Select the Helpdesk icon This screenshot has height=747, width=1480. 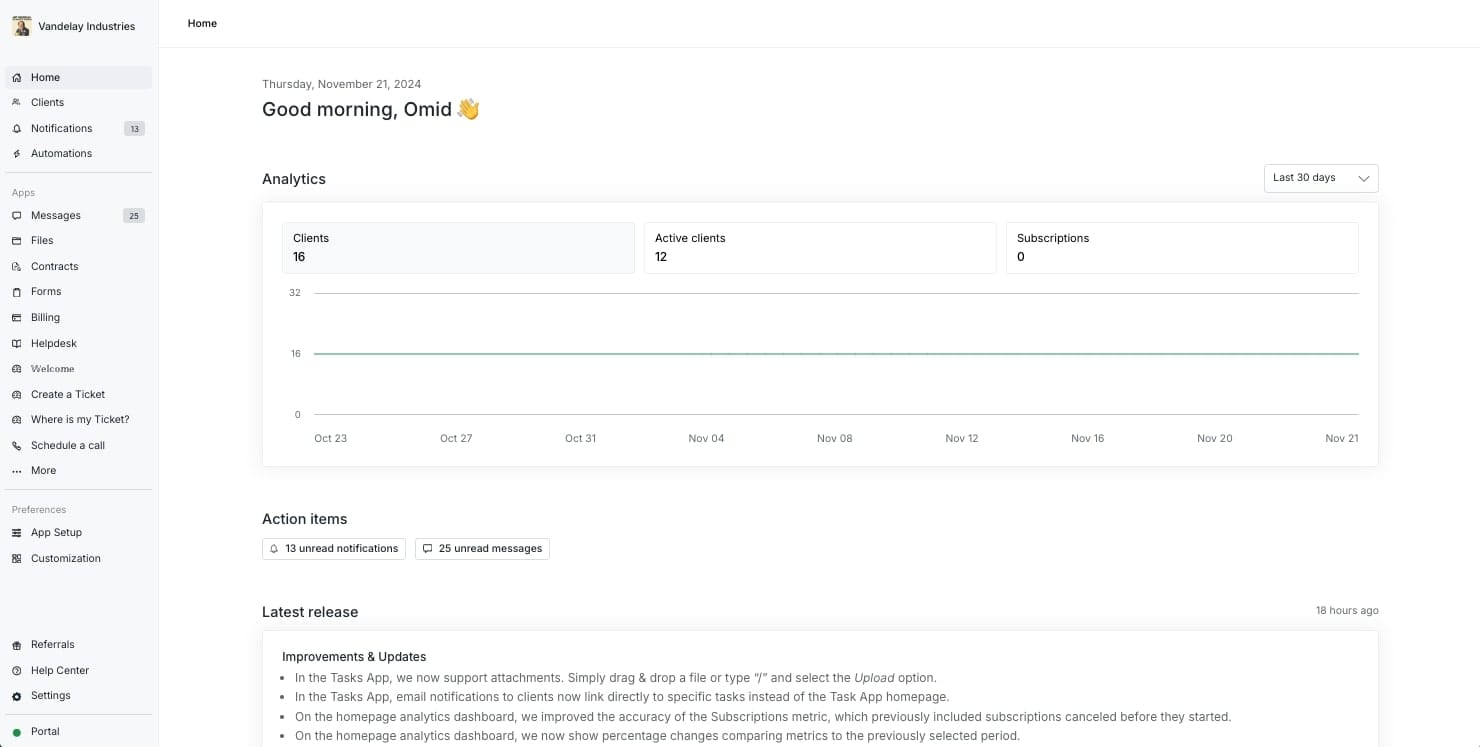(x=16, y=343)
